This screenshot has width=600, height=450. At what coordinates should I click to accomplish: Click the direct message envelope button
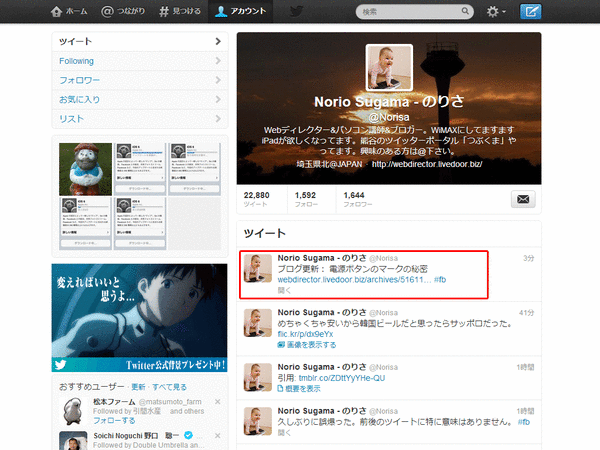[523, 199]
